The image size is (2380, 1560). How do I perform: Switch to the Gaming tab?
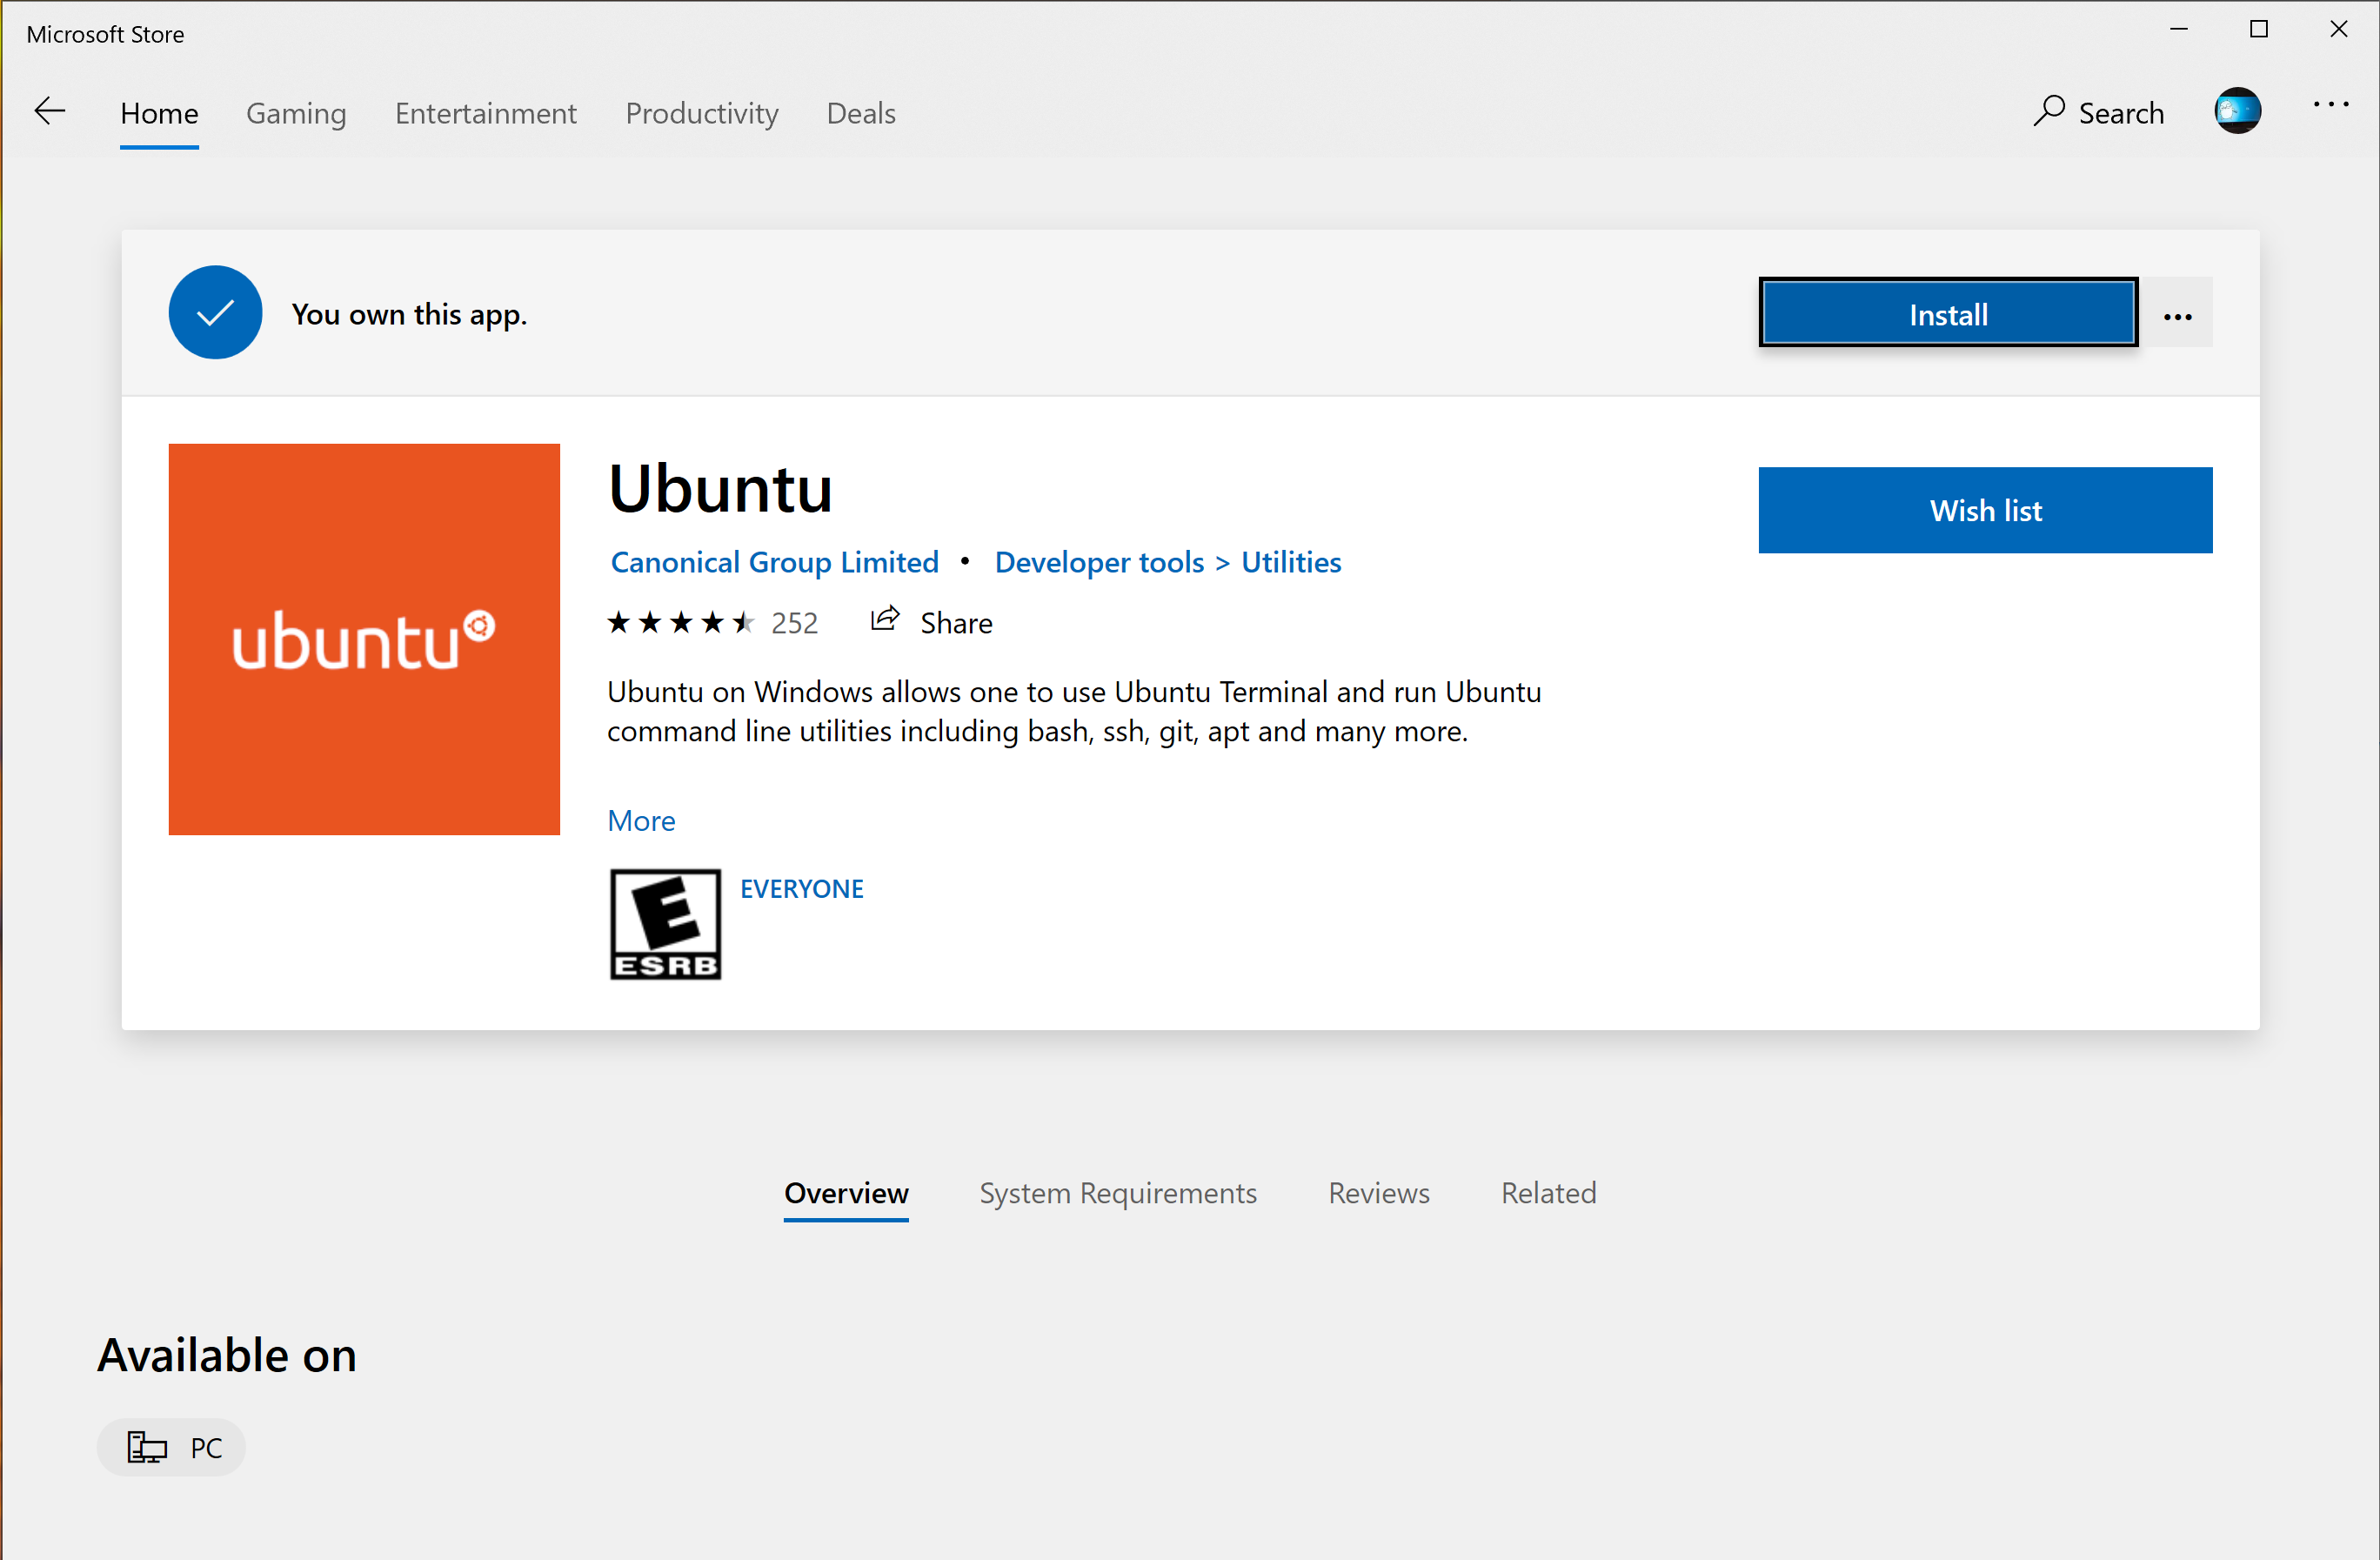point(295,113)
